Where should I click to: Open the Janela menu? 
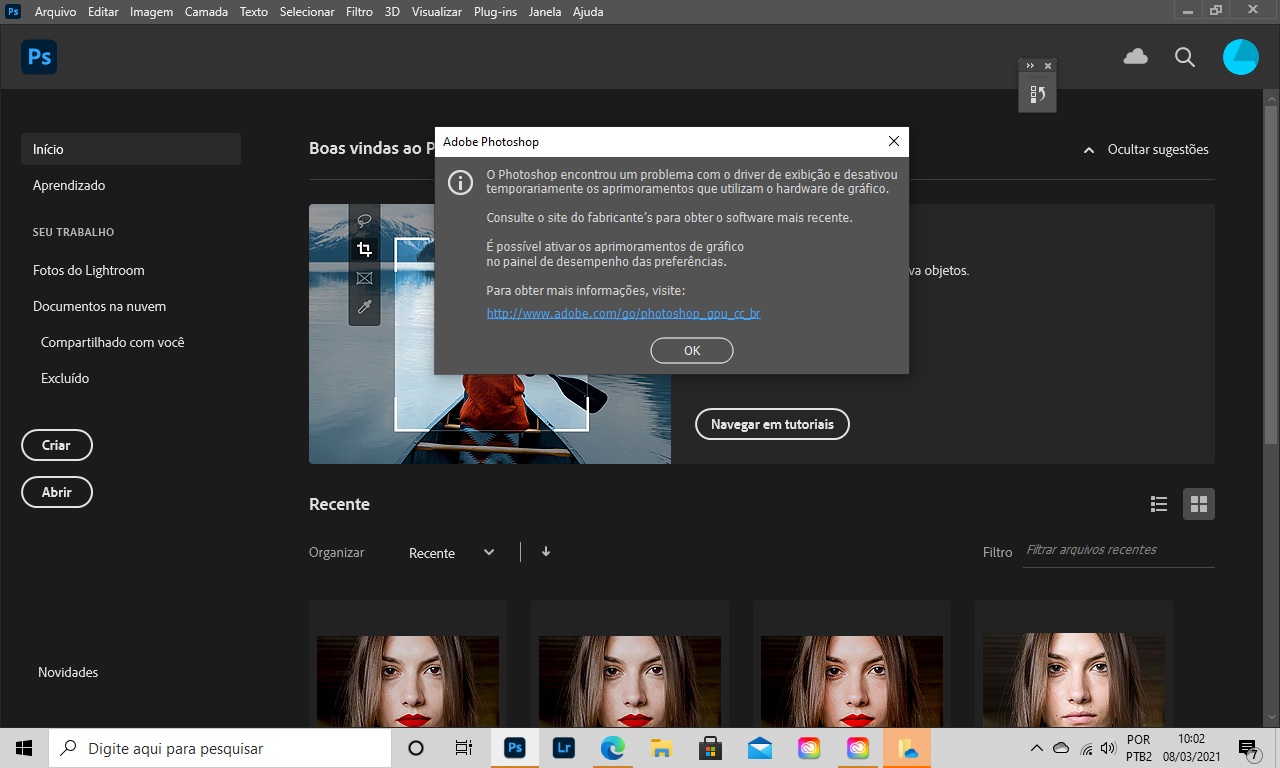point(545,11)
